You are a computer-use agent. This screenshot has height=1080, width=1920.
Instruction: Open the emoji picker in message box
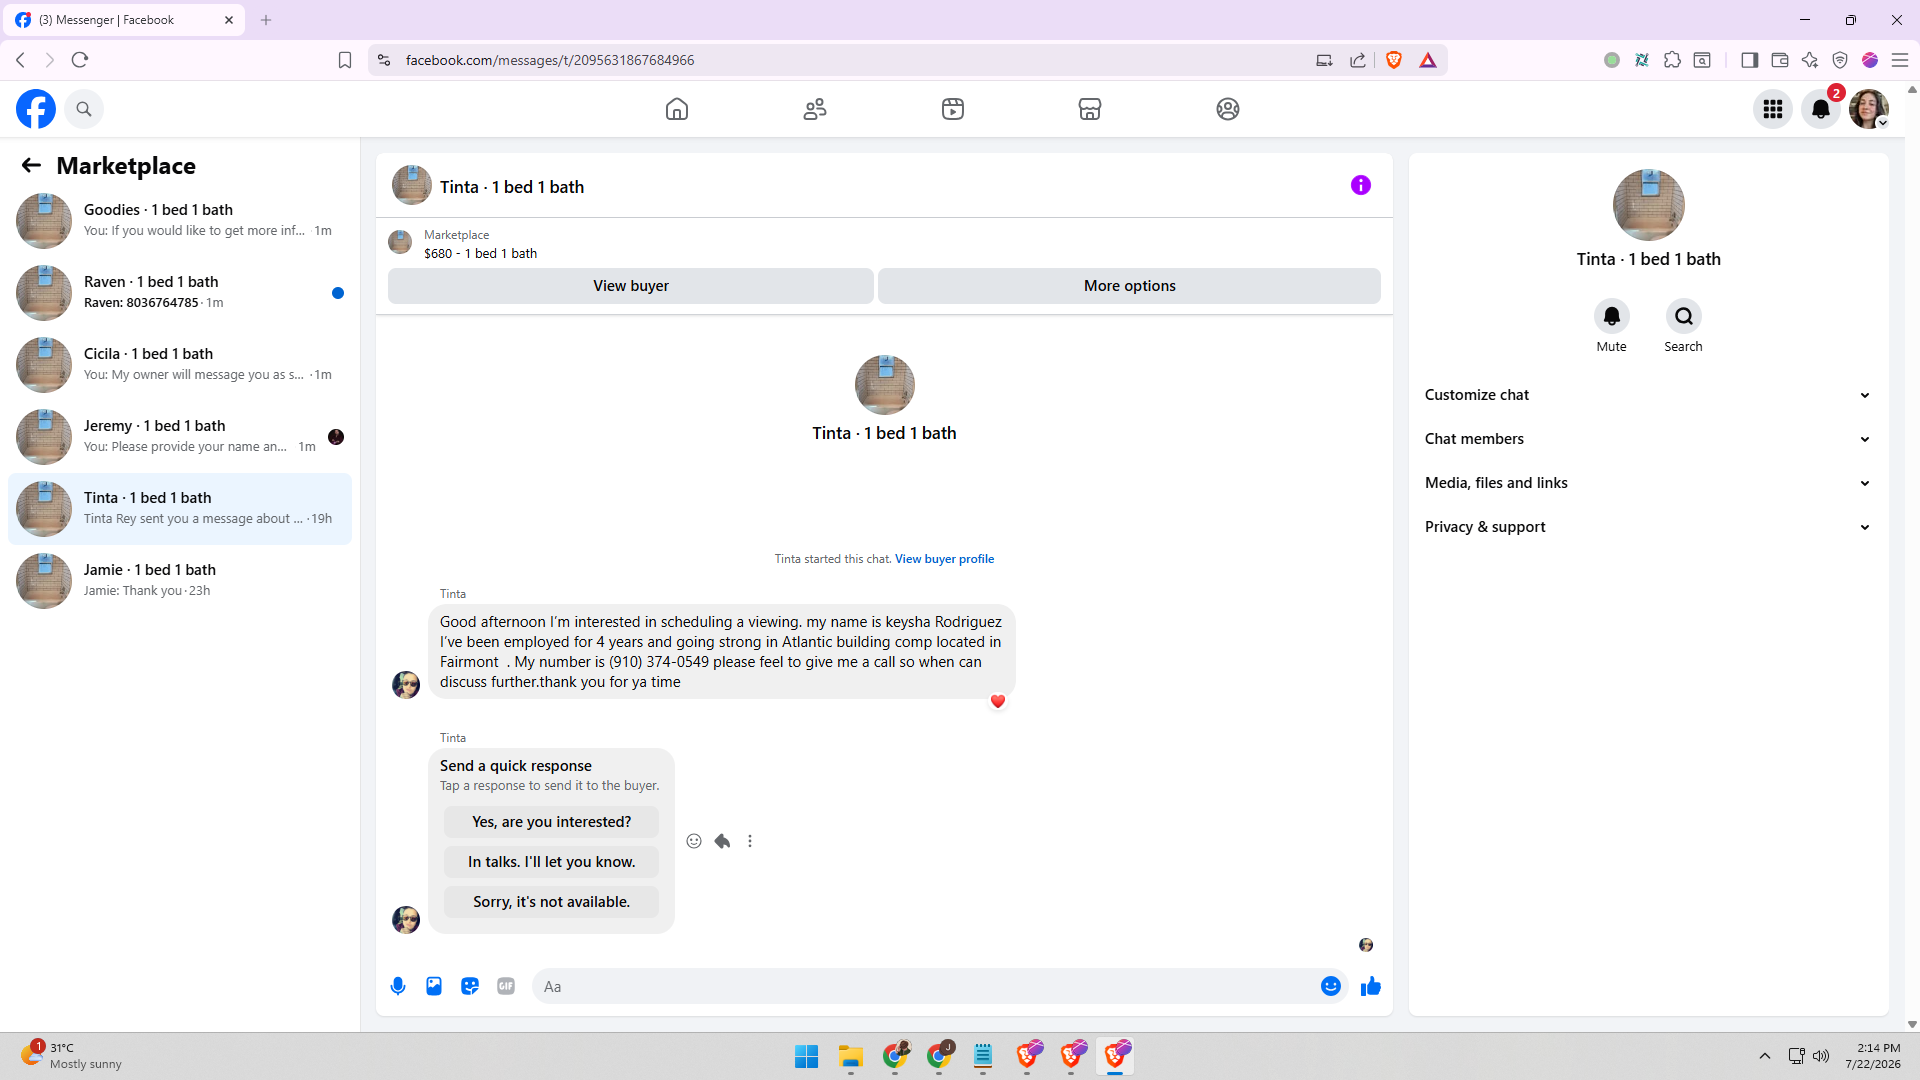point(1331,986)
